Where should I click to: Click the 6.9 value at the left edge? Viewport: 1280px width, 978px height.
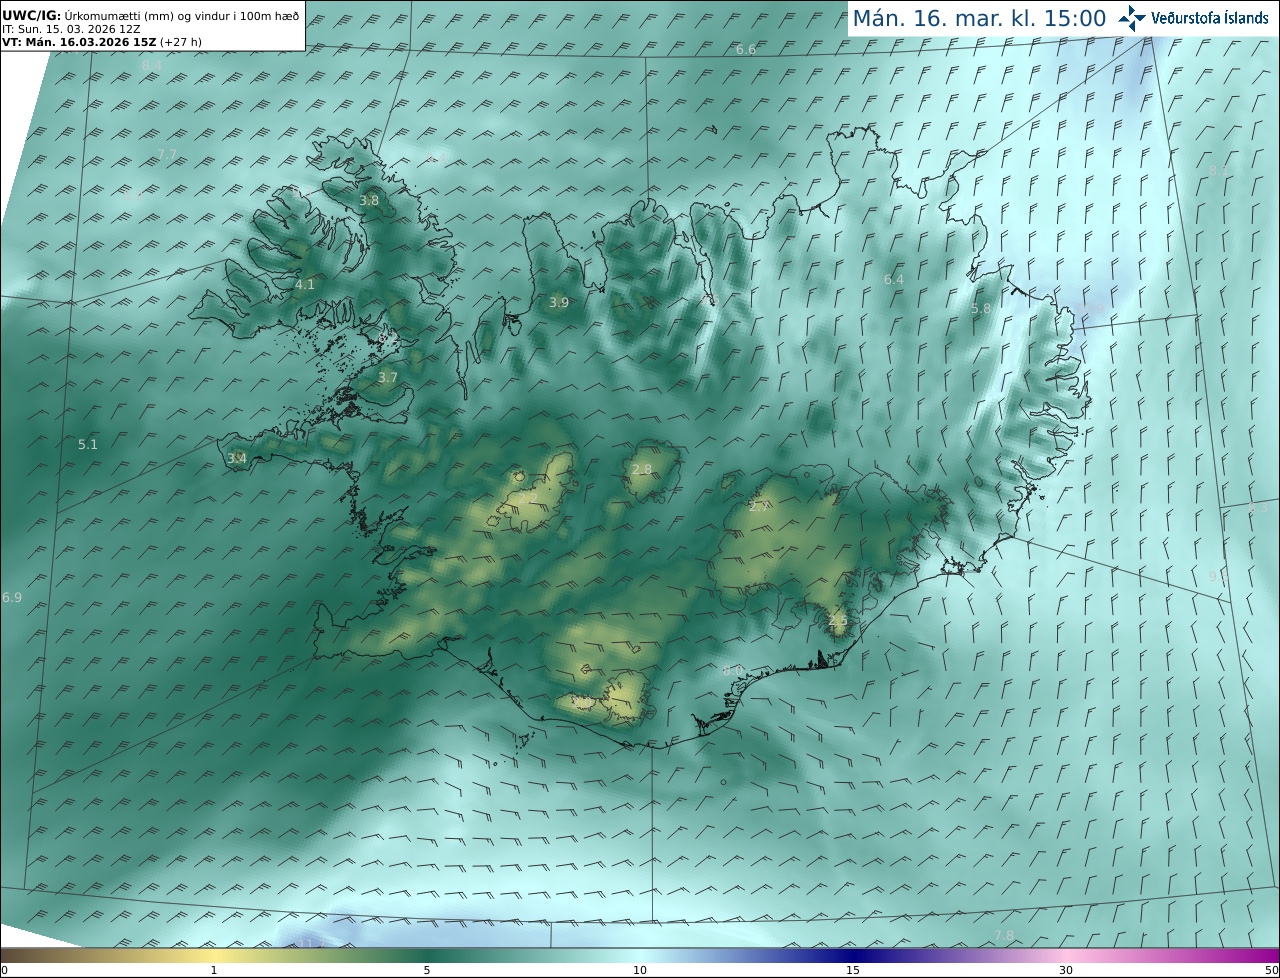pyautogui.click(x=12, y=597)
